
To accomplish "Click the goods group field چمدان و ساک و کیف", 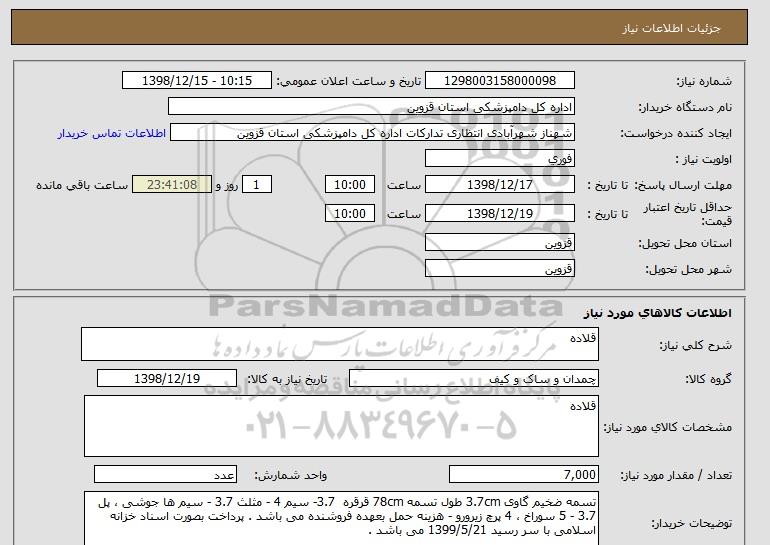I will pos(474,379).
